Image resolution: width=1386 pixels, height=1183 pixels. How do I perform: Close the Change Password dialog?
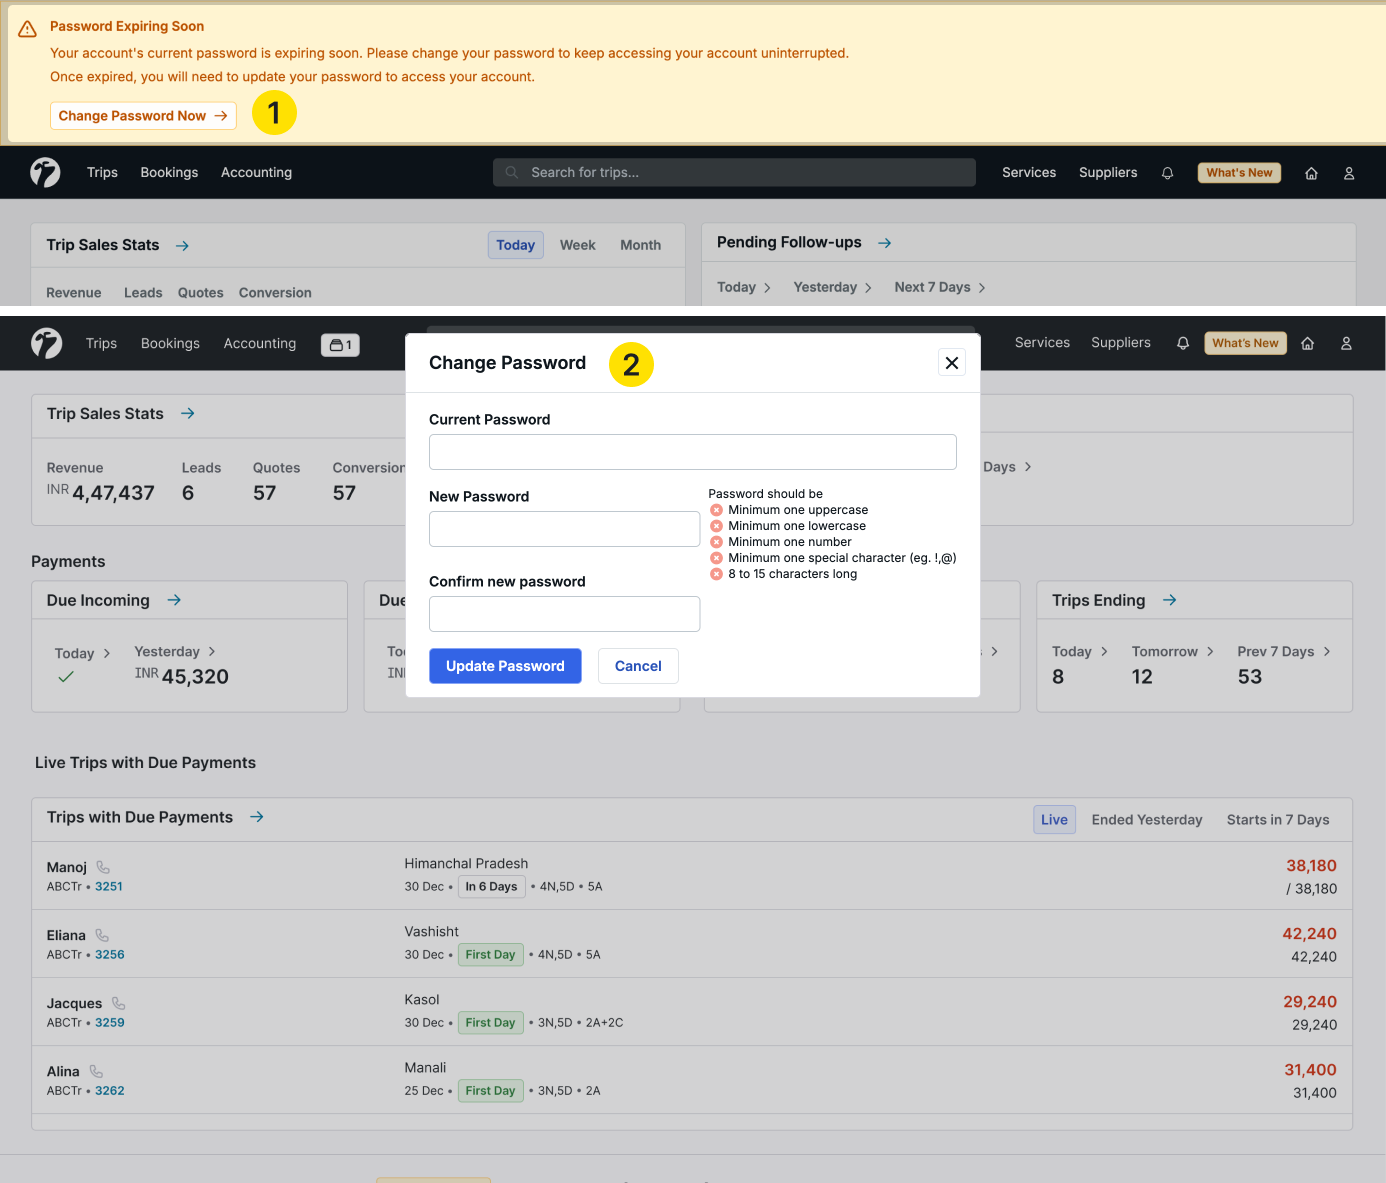pyautogui.click(x=952, y=363)
